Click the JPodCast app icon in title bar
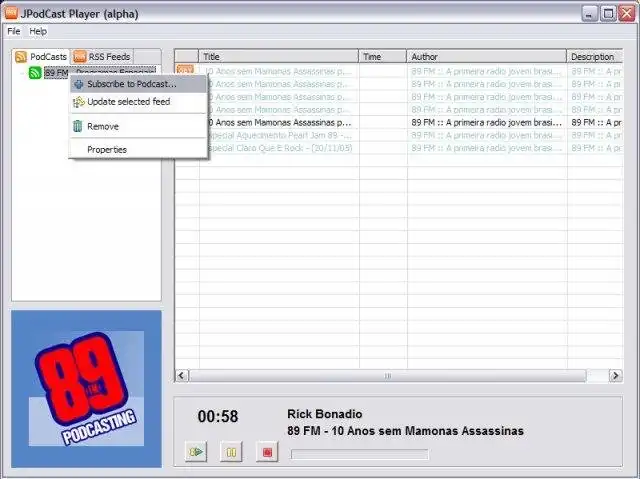The width and height of the screenshot is (640, 479). (11, 13)
